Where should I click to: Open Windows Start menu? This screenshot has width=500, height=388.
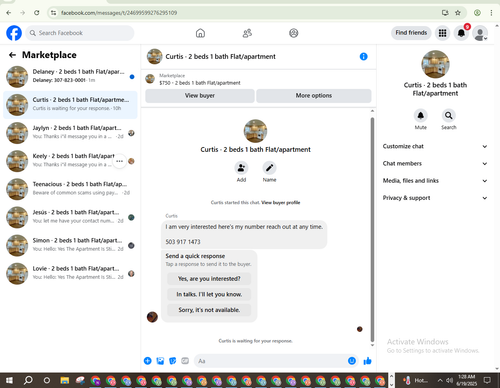(9, 380)
